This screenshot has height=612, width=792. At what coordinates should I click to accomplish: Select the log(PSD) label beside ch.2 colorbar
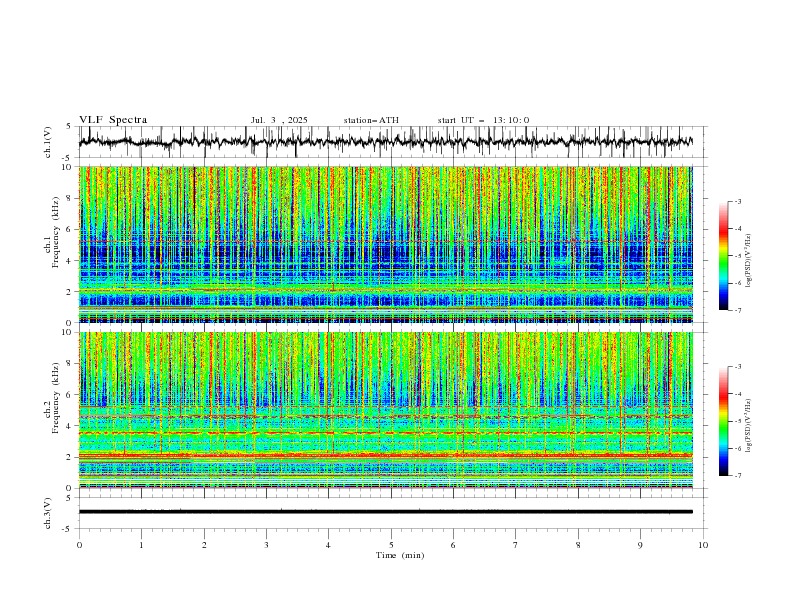tap(749, 426)
